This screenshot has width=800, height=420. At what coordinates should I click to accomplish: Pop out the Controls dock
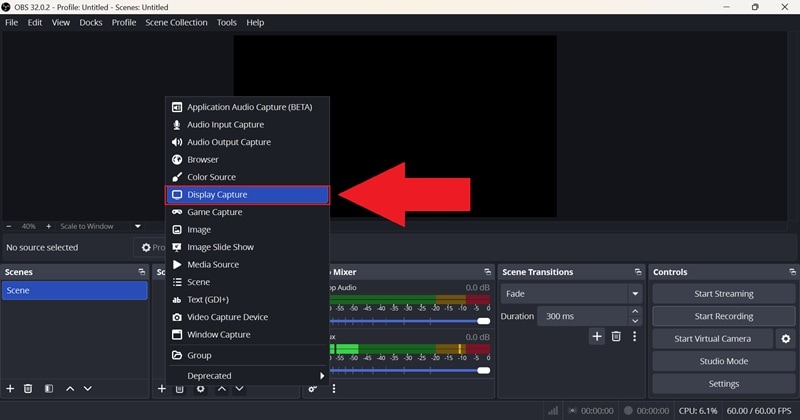click(x=792, y=272)
